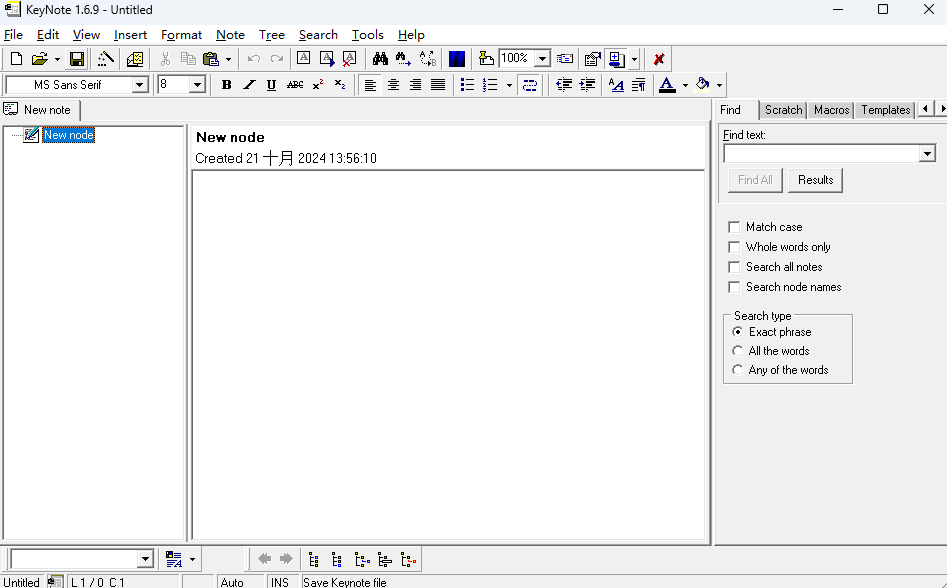The width and height of the screenshot is (947, 588).
Task: Apply superscript formatting
Action: [x=318, y=85]
